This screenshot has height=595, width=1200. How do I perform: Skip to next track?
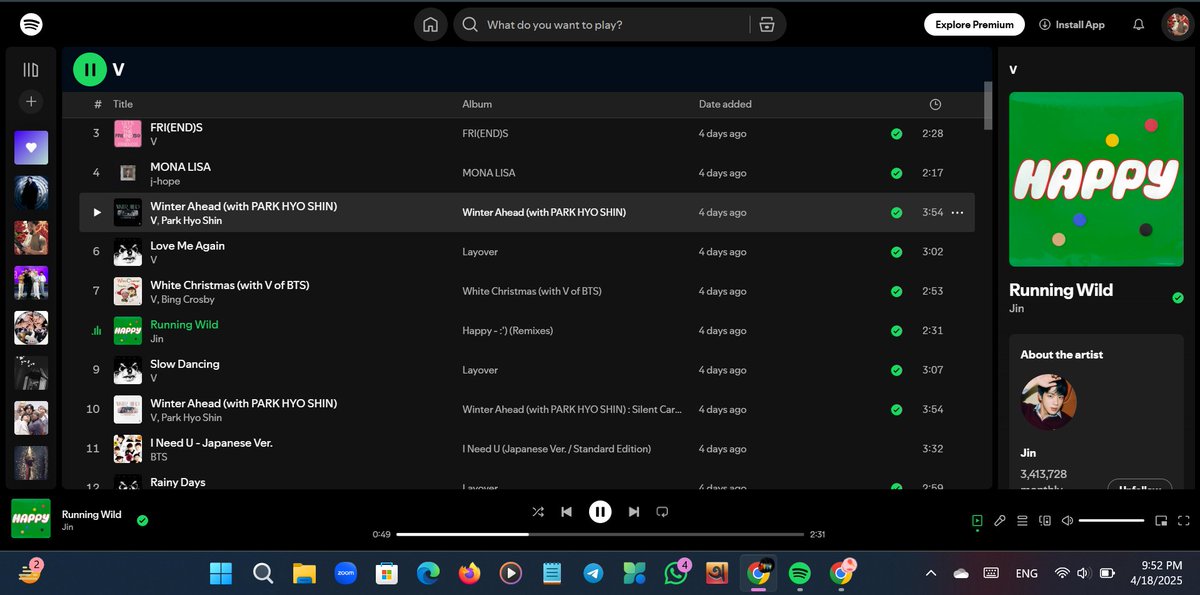(634, 512)
